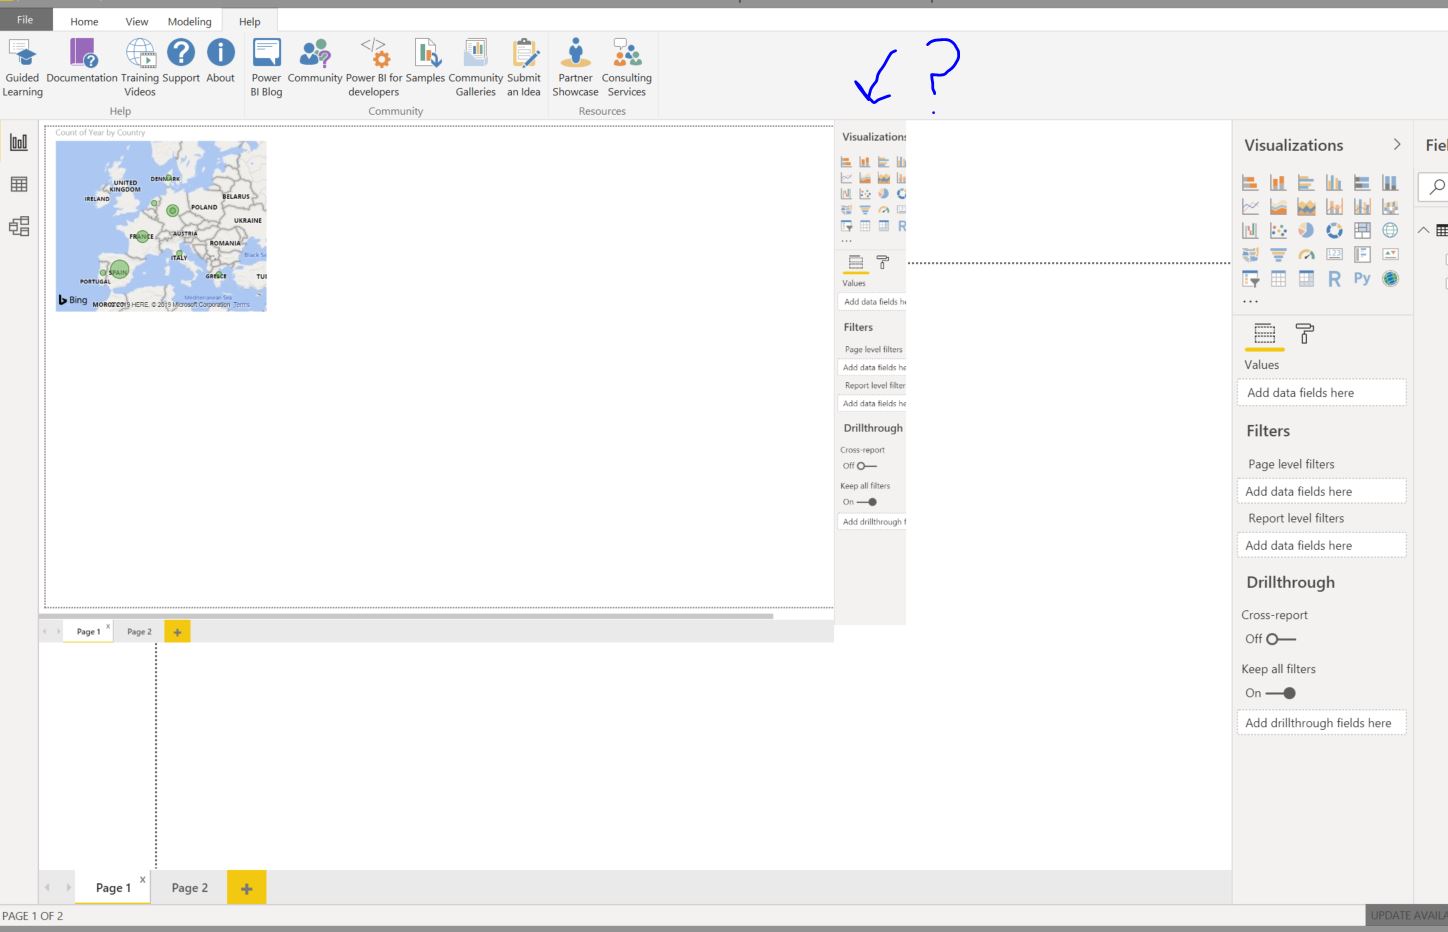This screenshot has height=932, width=1448.
Task: Click the horizontal scrollbar below the small canvas
Action: pos(408,615)
